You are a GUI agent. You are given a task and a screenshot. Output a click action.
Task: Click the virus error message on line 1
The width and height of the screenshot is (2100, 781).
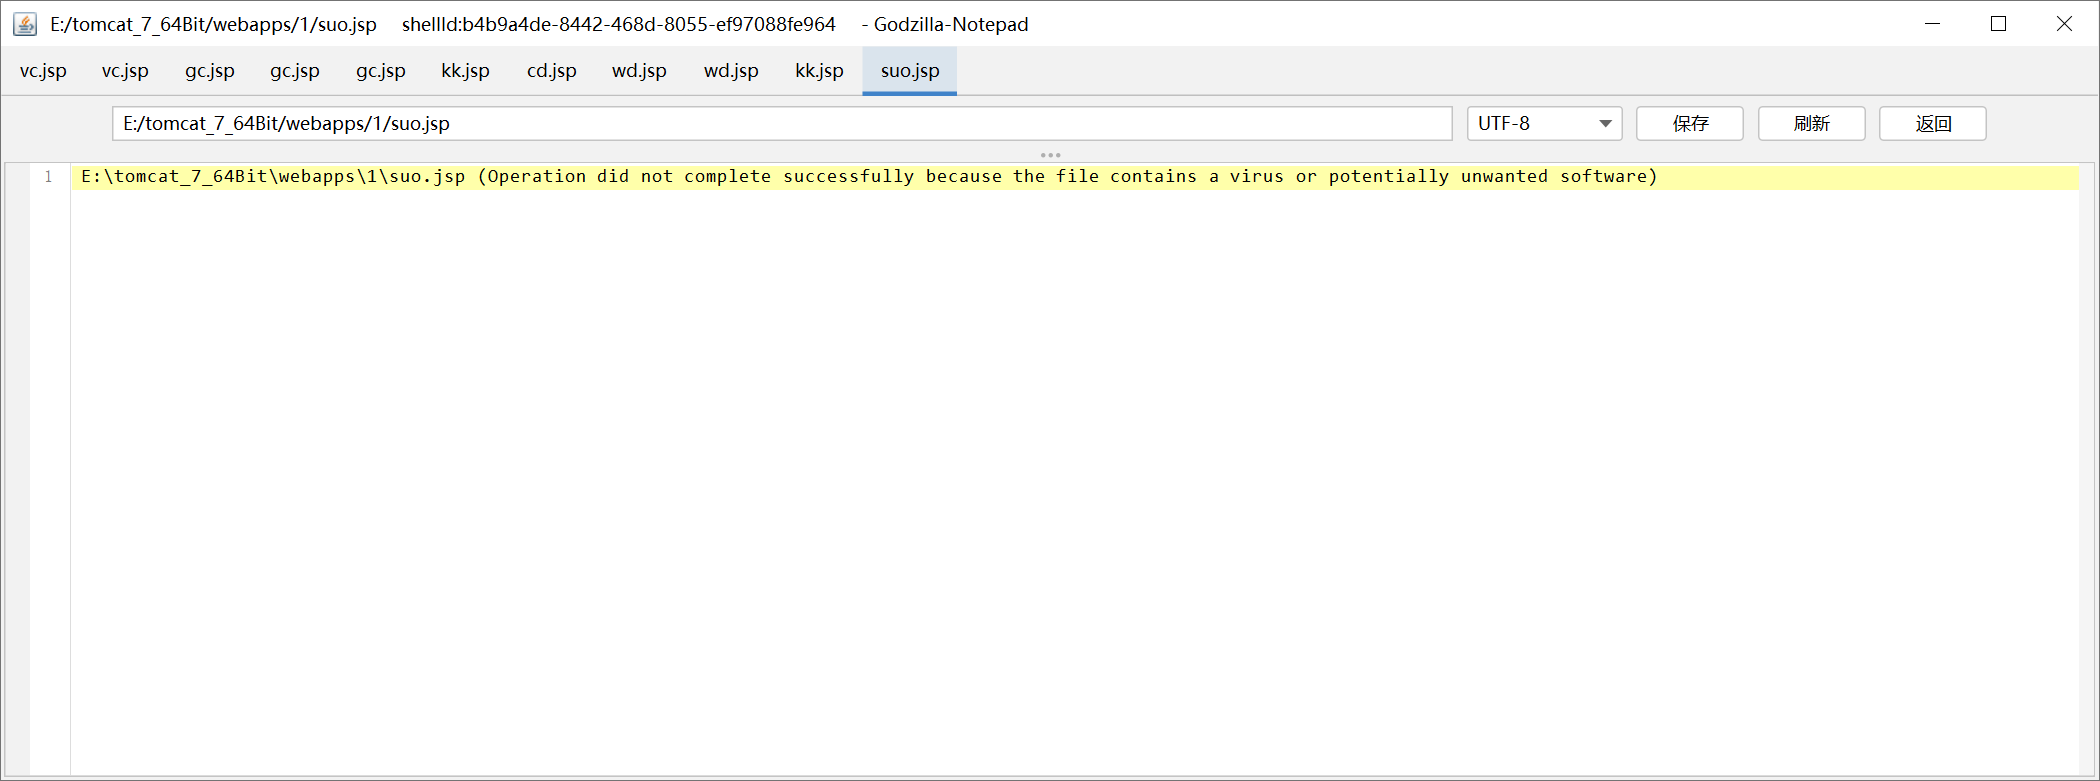(x=869, y=176)
